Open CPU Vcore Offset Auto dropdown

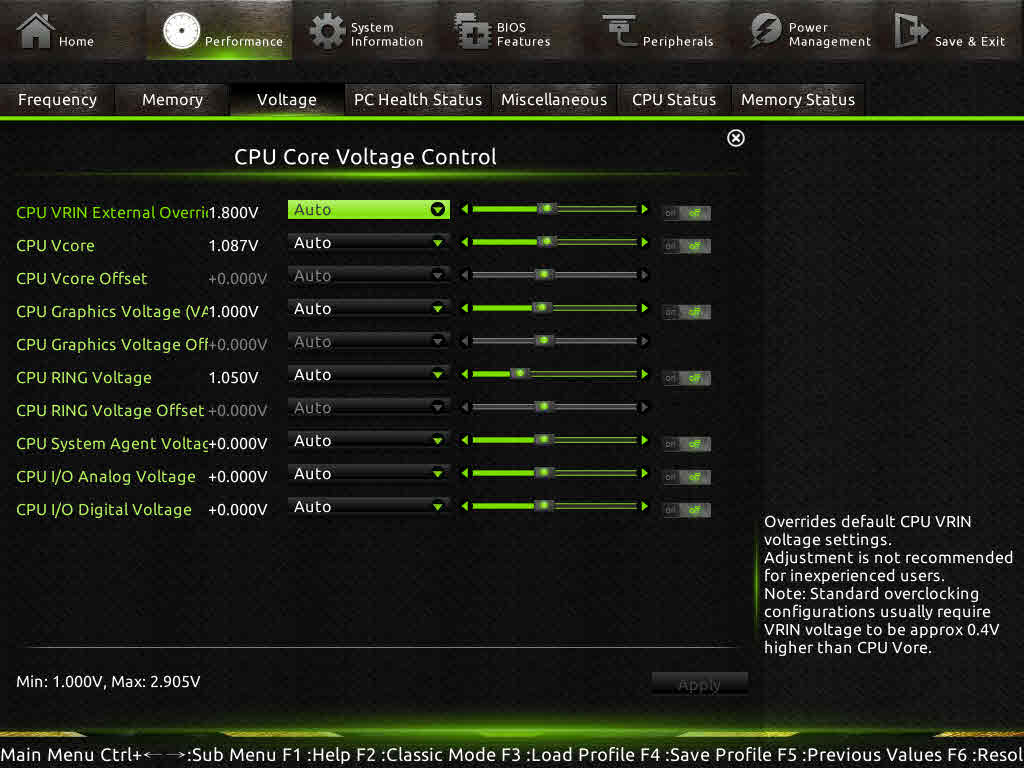point(368,276)
